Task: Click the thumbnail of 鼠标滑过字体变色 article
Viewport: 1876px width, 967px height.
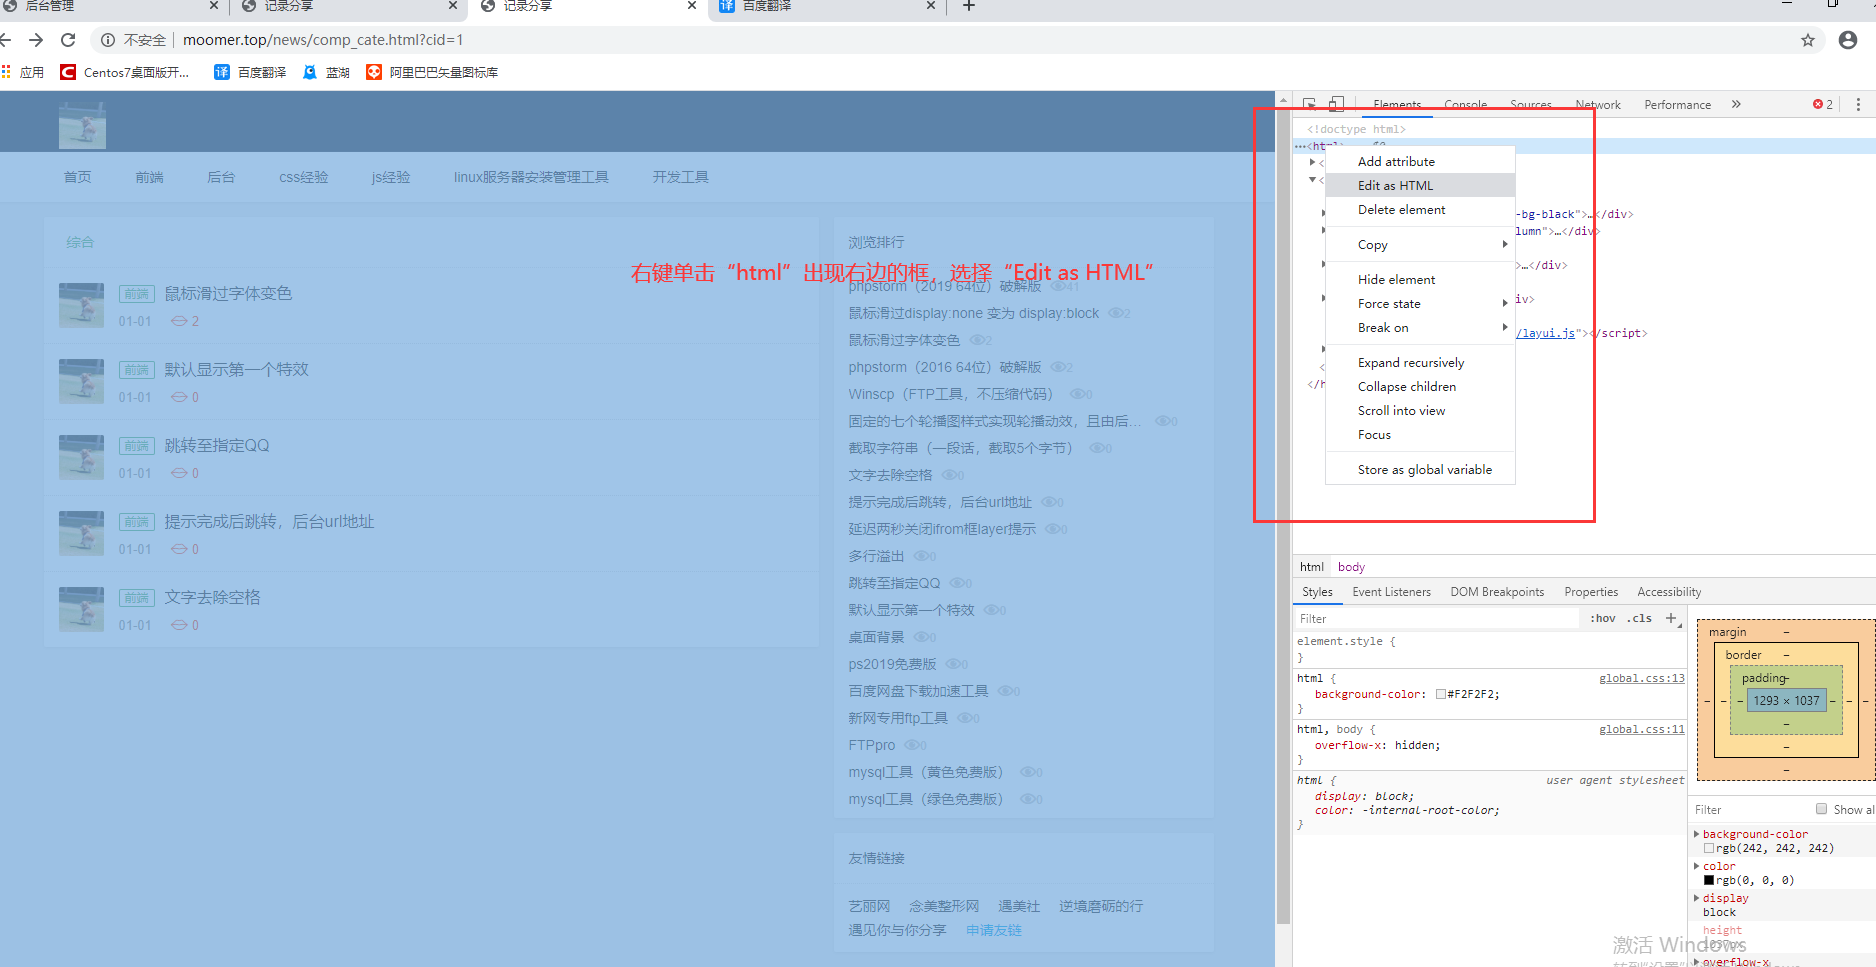Action: coord(81,305)
